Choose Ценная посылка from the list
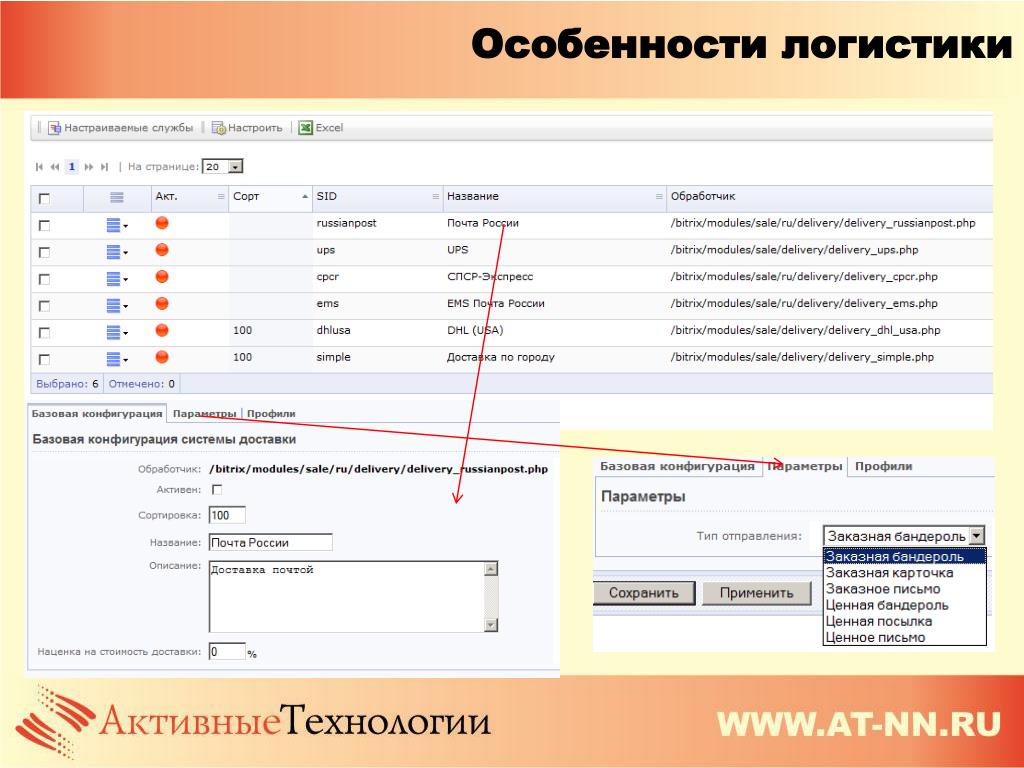1024x768 pixels. pos(904,622)
